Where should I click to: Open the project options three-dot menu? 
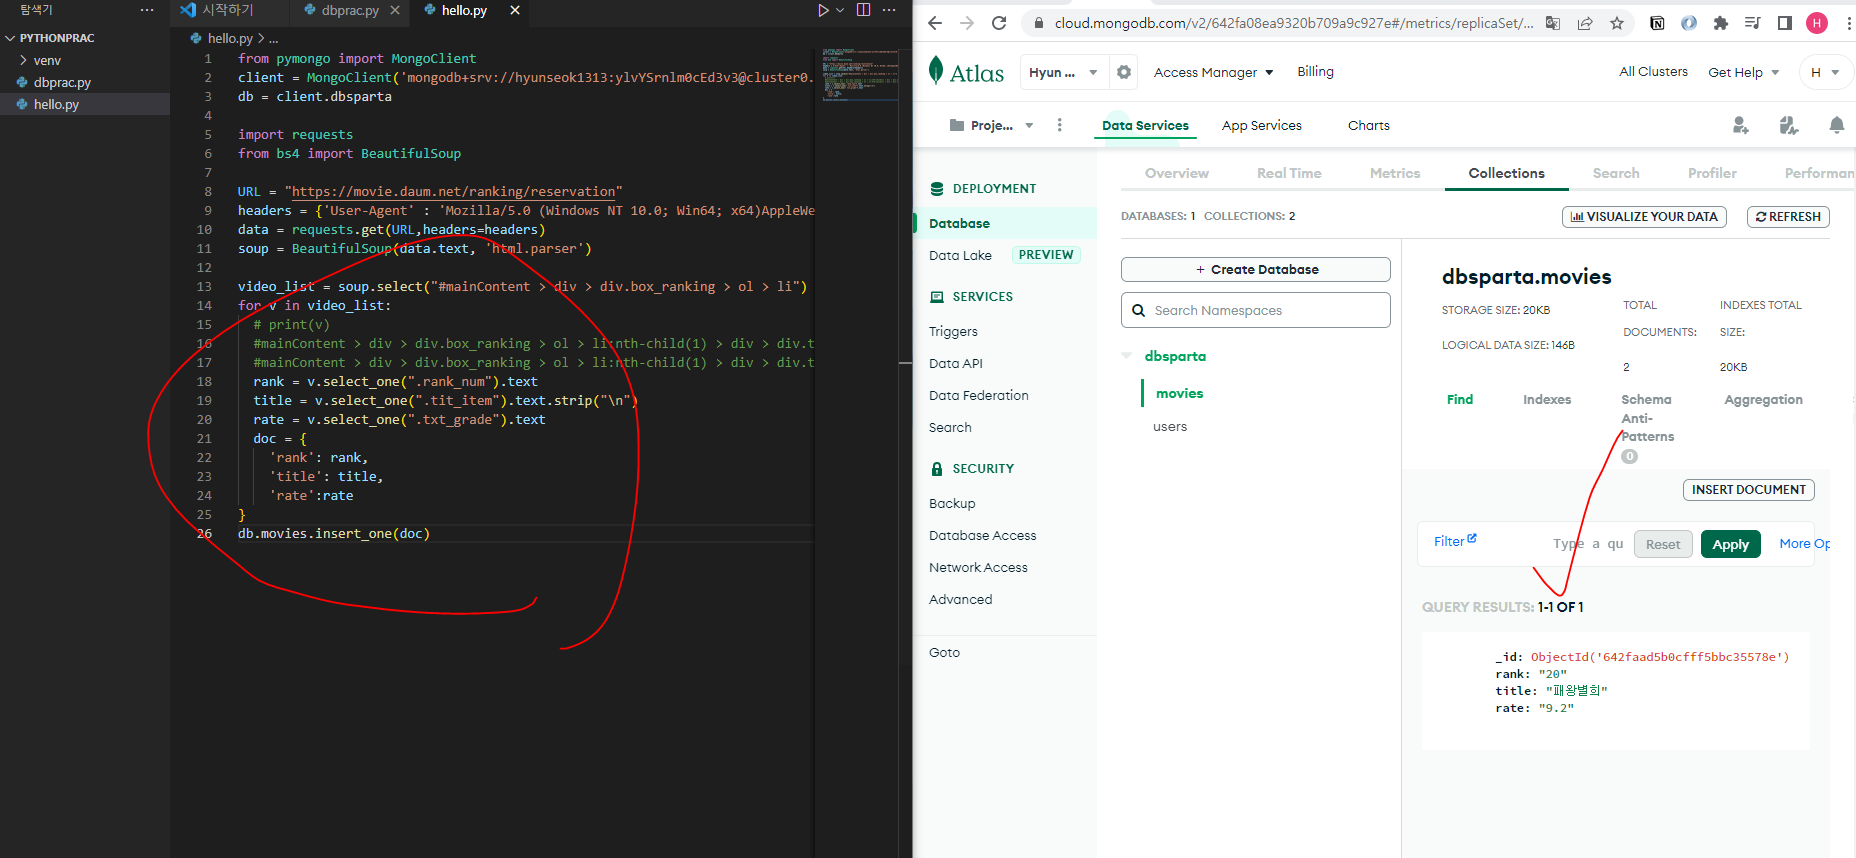pyautogui.click(x=1060, y=125)
